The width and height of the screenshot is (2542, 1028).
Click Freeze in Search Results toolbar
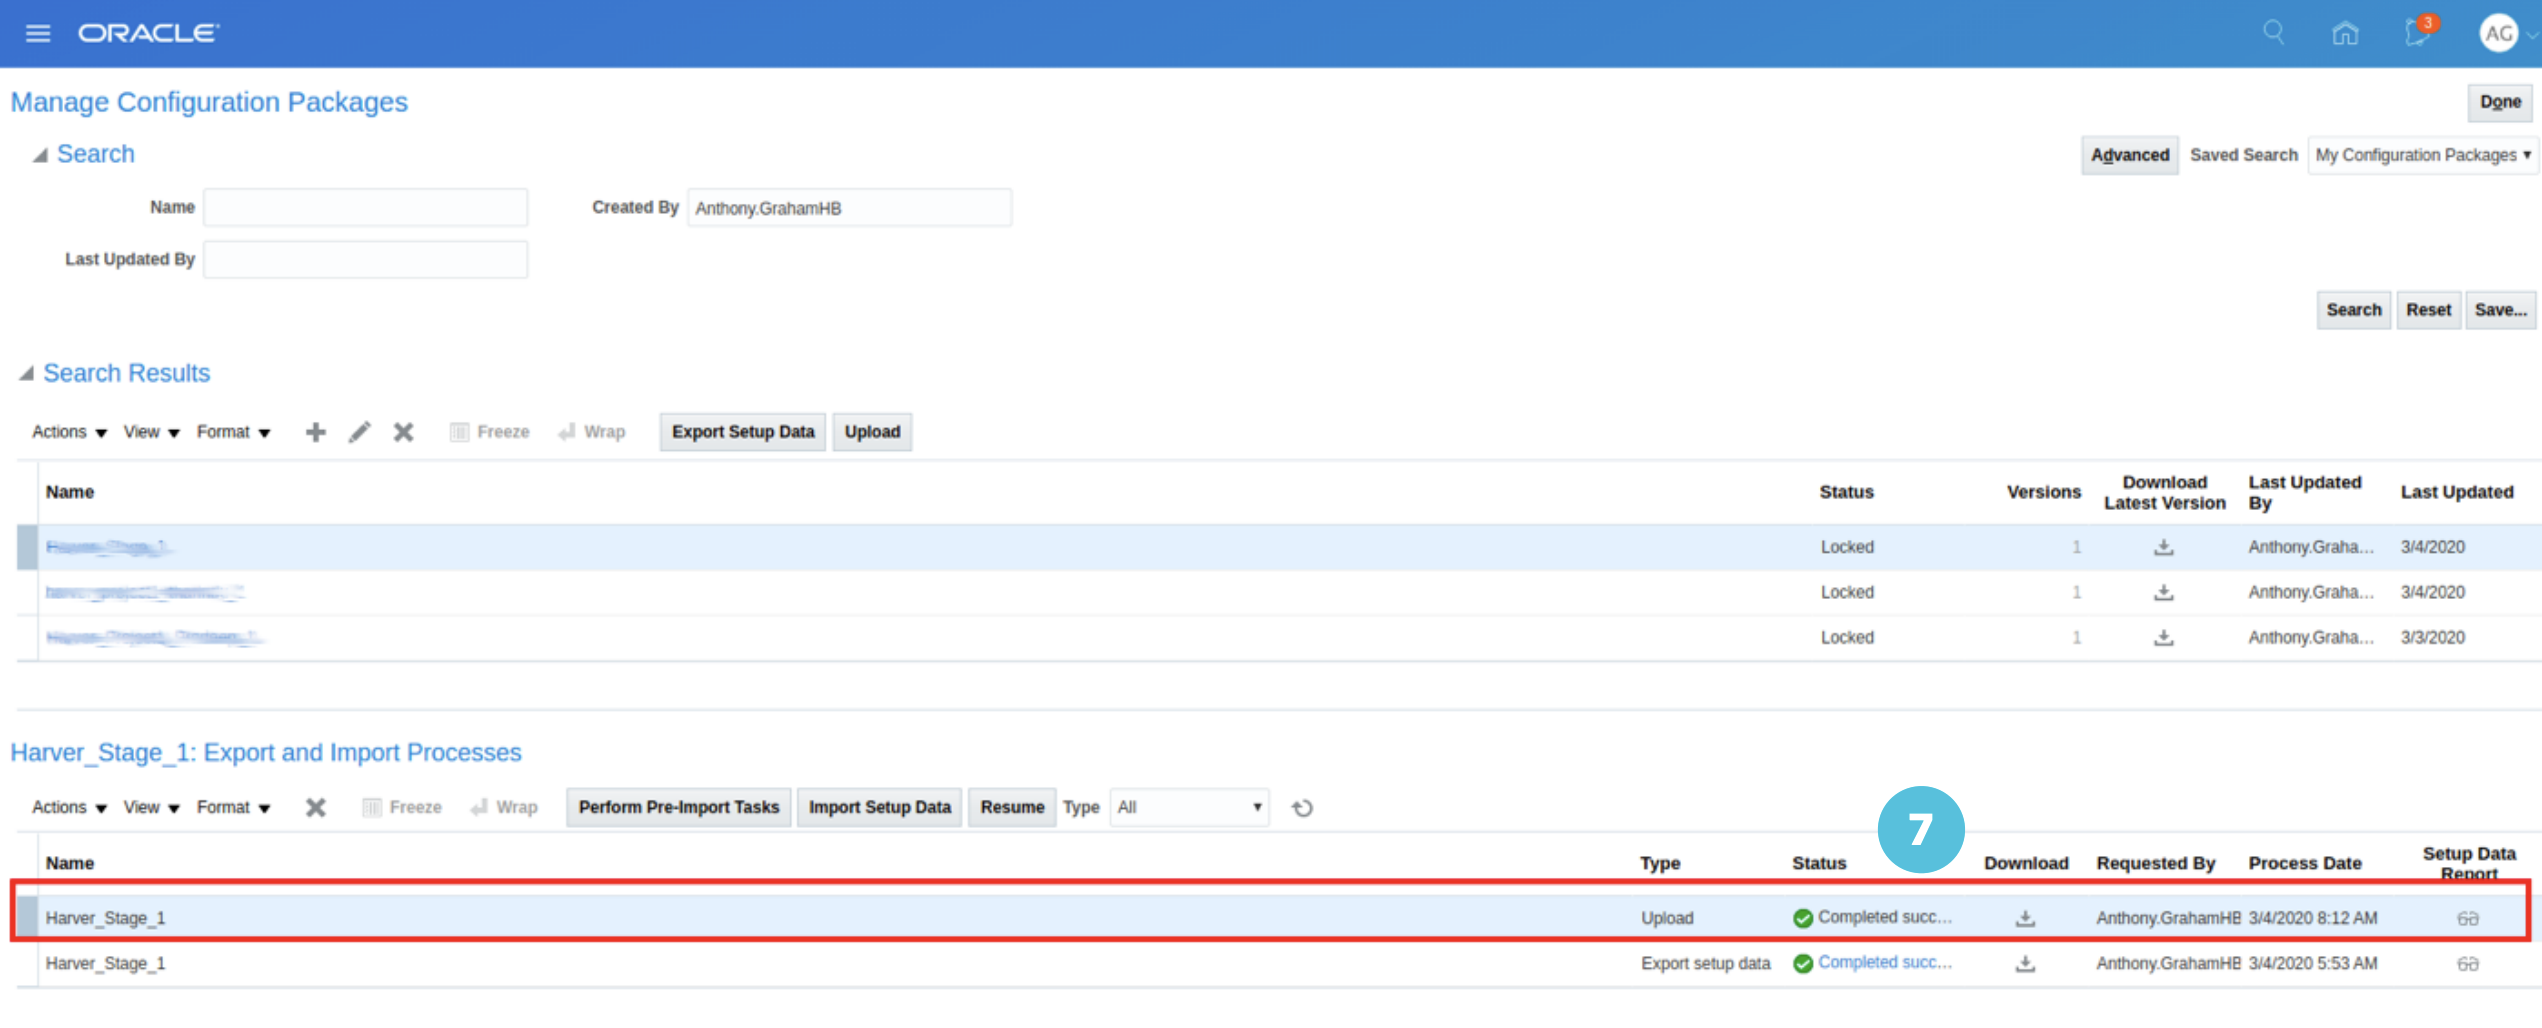[490, 432]
